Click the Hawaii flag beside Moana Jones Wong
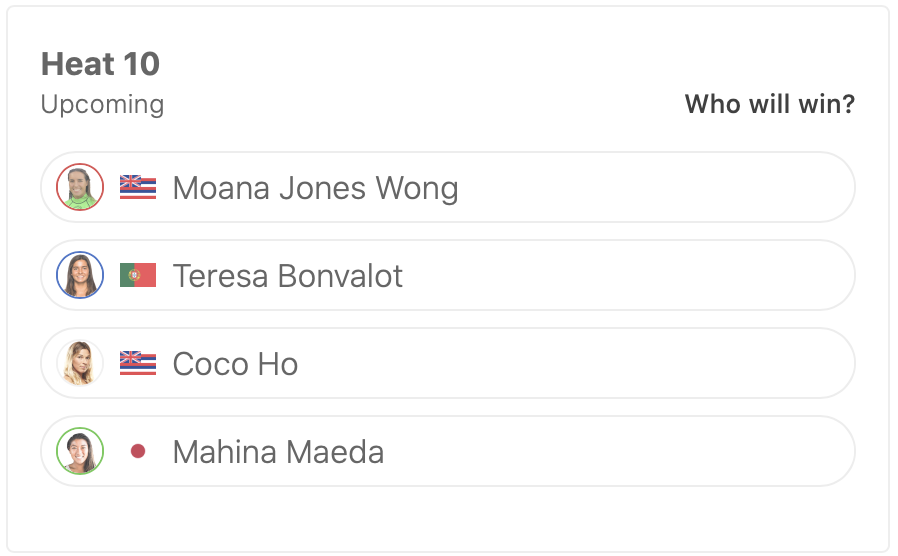Image resolution: width=898 pixels, height=556 pixels. click(x=138, y=187)
